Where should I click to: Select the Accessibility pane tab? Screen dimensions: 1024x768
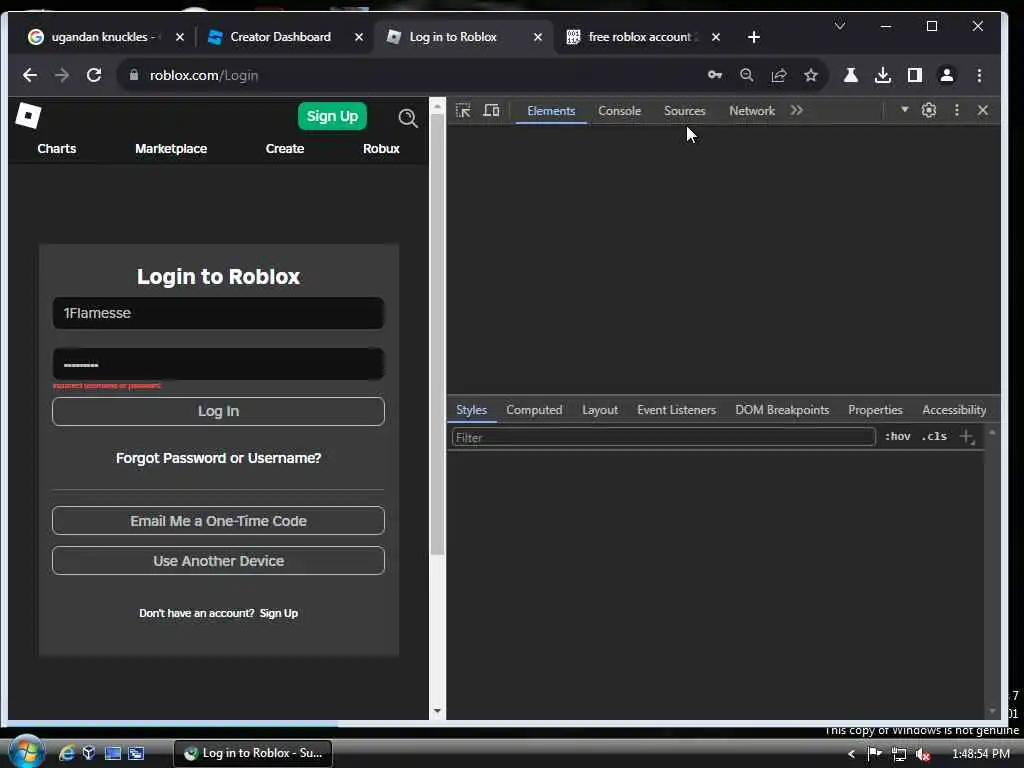[954, 410]
